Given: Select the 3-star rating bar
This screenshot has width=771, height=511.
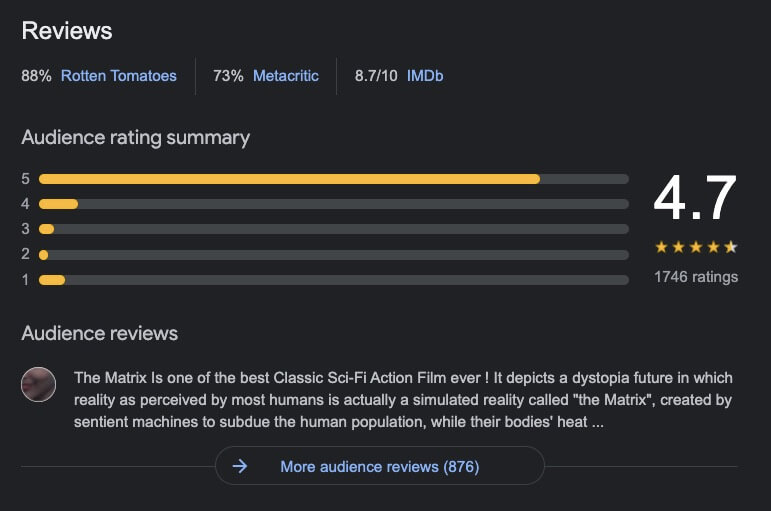Looking at the screenshot, I should coord(334,229).
